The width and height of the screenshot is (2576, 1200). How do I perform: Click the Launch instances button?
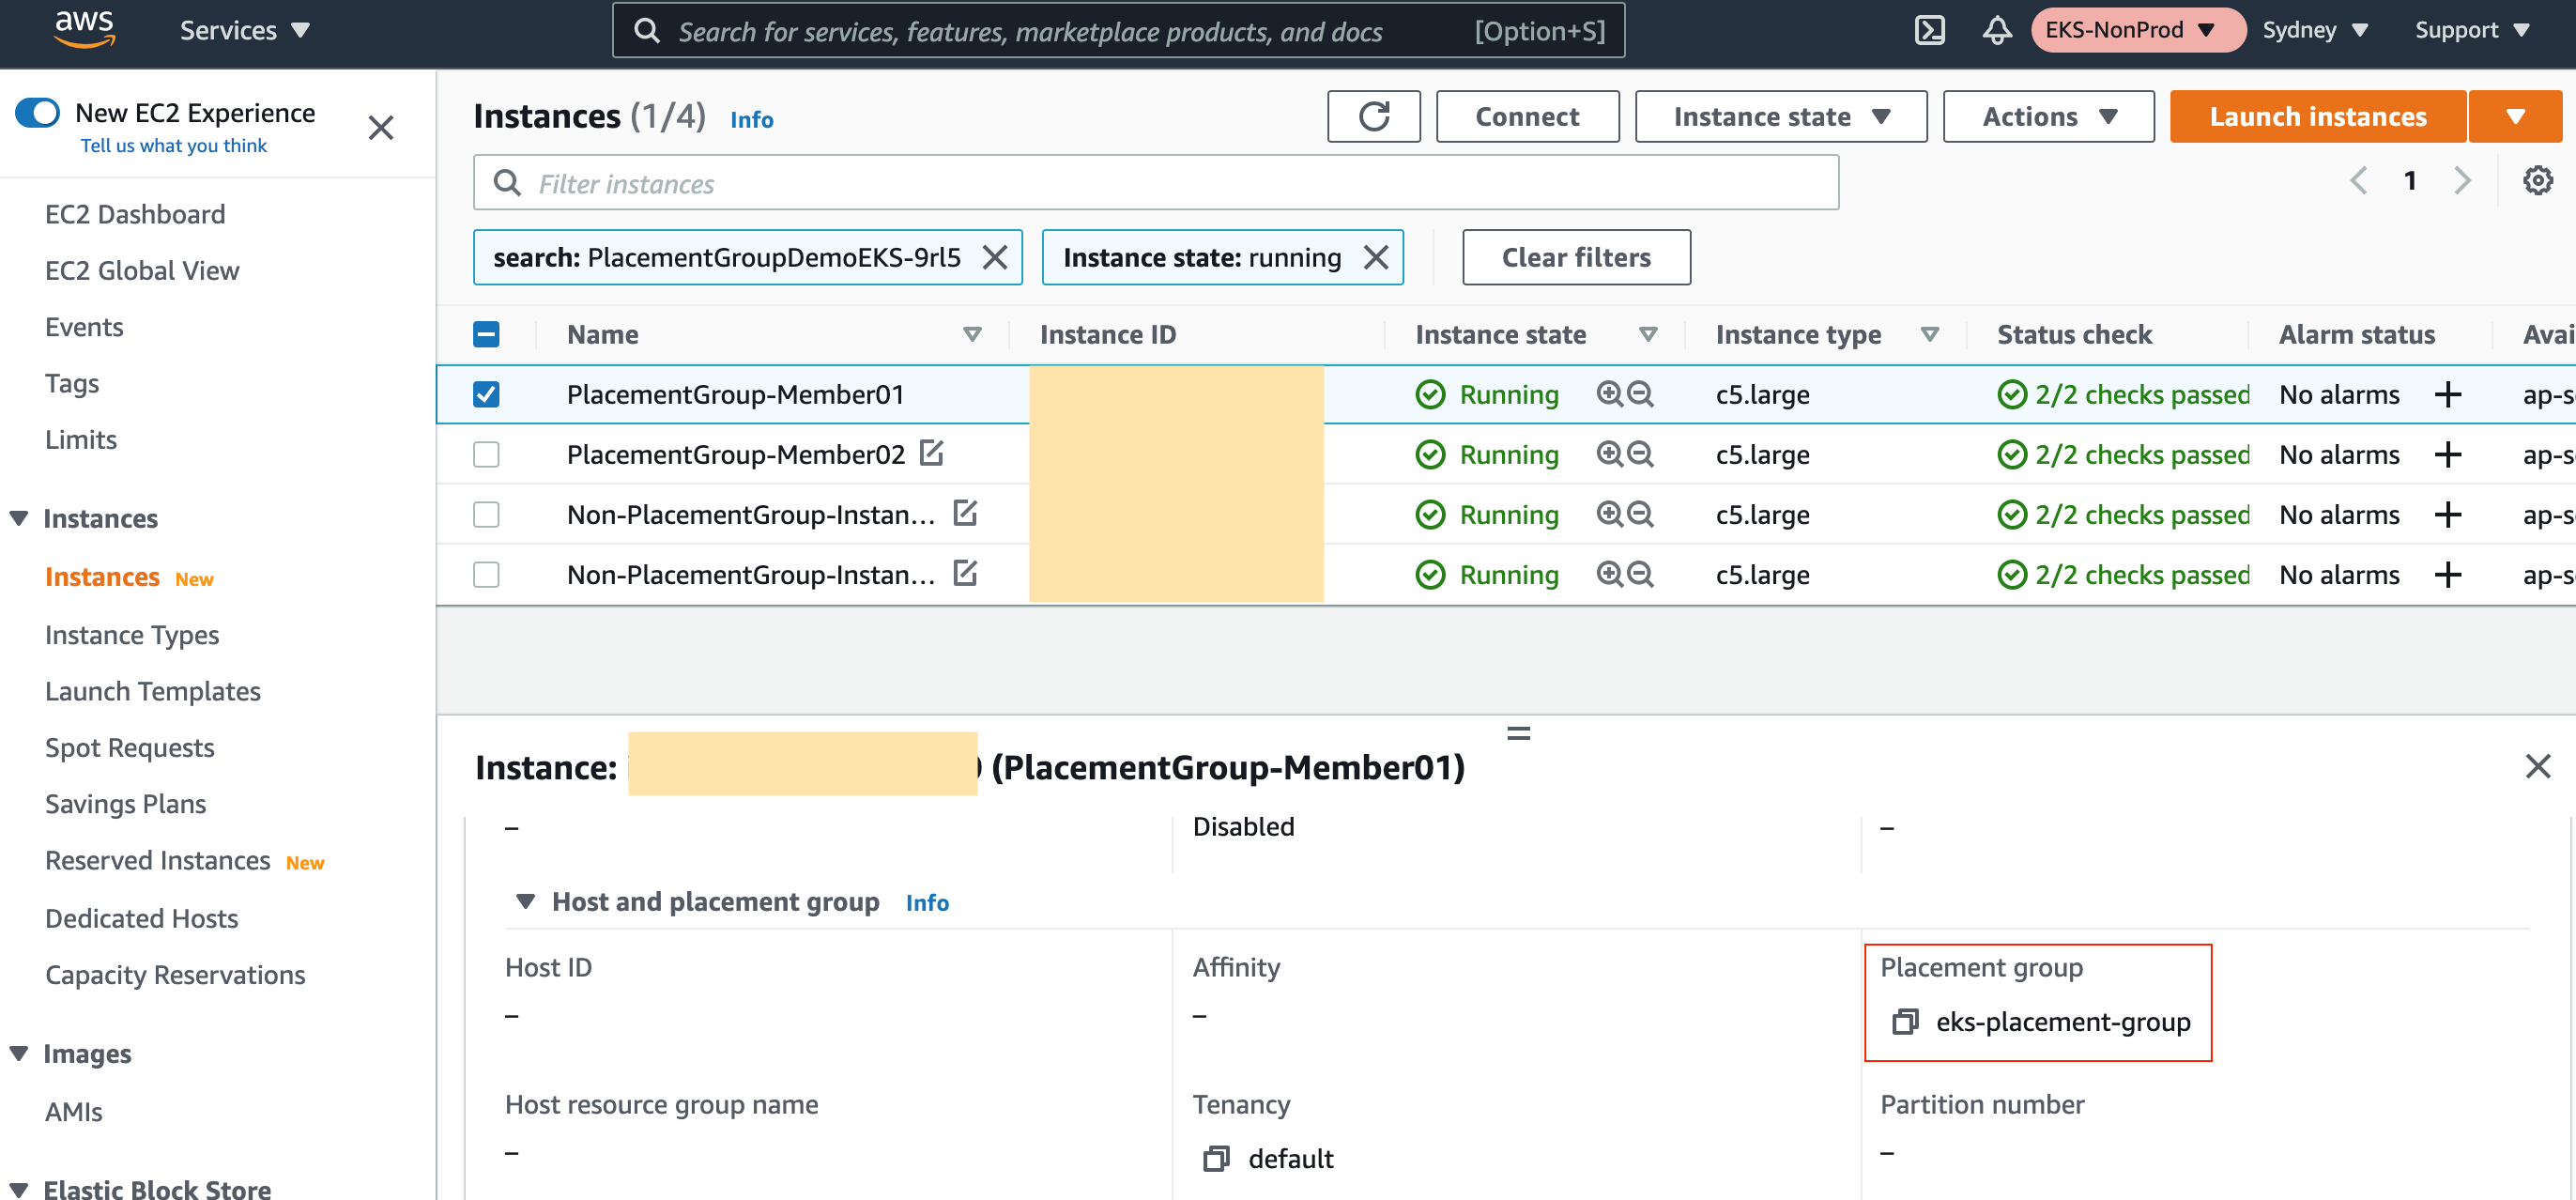click(x=2317, y=117)
